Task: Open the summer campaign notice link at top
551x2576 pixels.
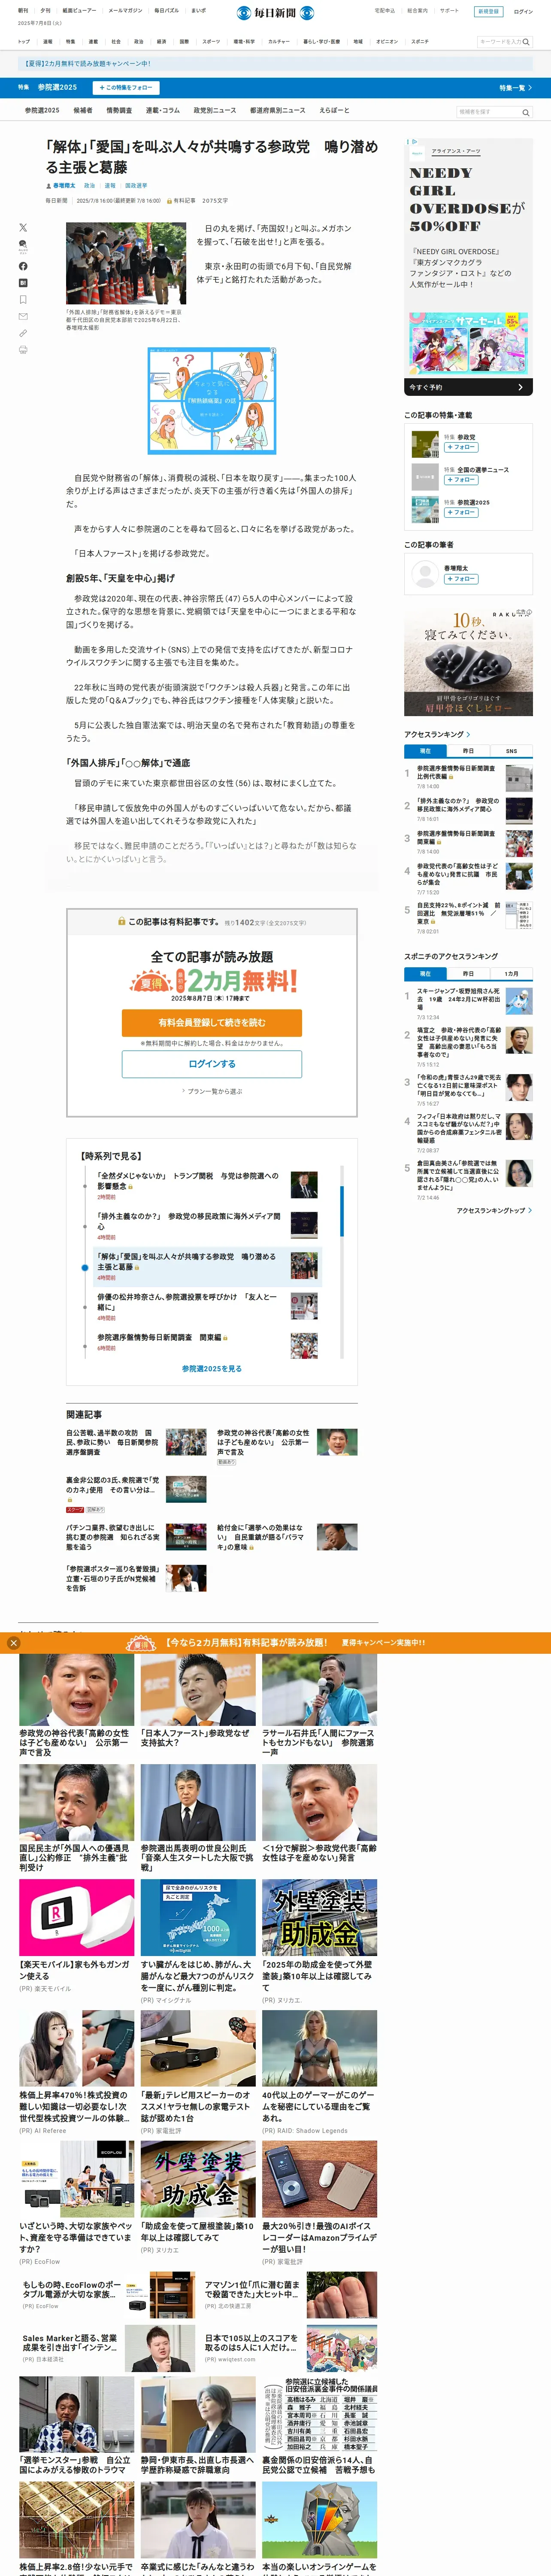Action: coord(87,63)
